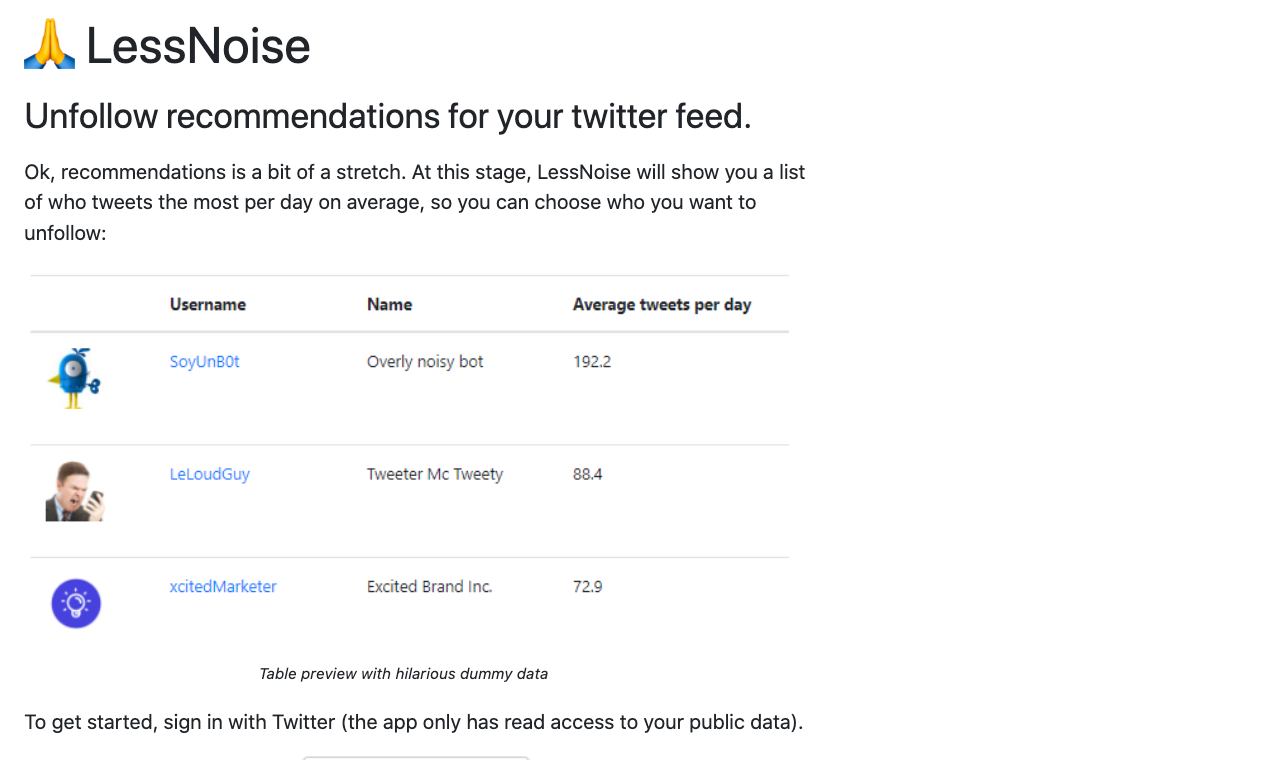Select the 'Overly noisy bot' name cell

tap(425, 362)
